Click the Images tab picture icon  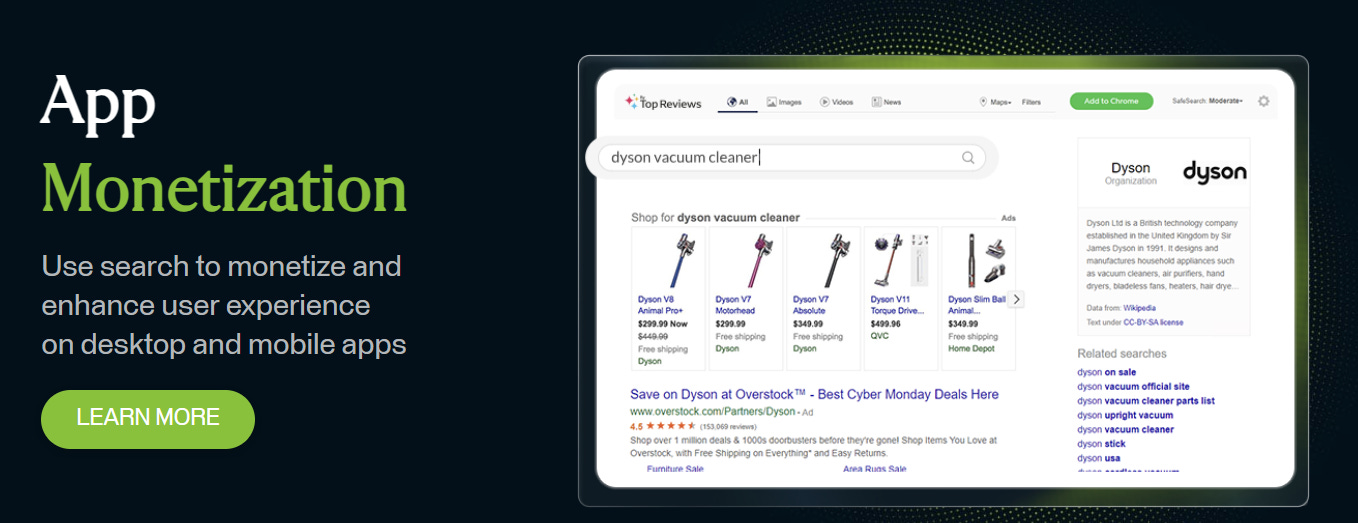point(772,102)
